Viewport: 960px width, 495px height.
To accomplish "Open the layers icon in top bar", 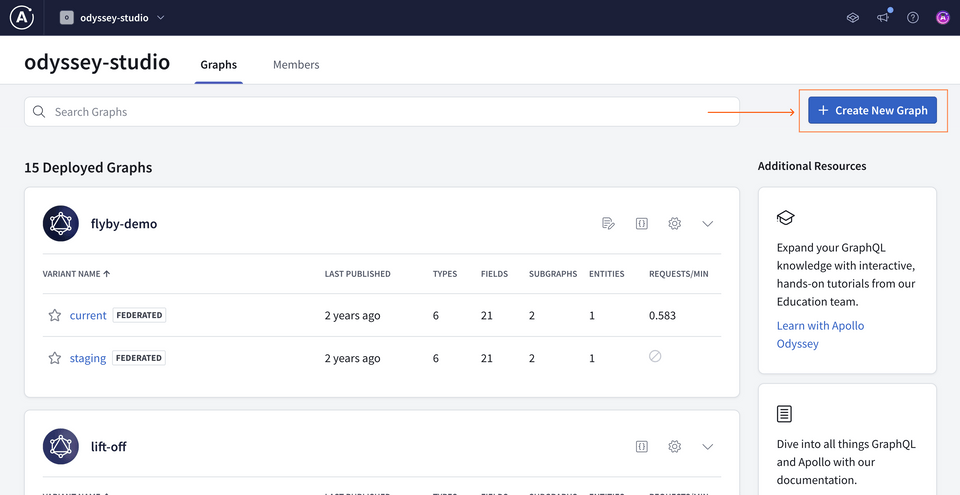I will pos(852,18).
